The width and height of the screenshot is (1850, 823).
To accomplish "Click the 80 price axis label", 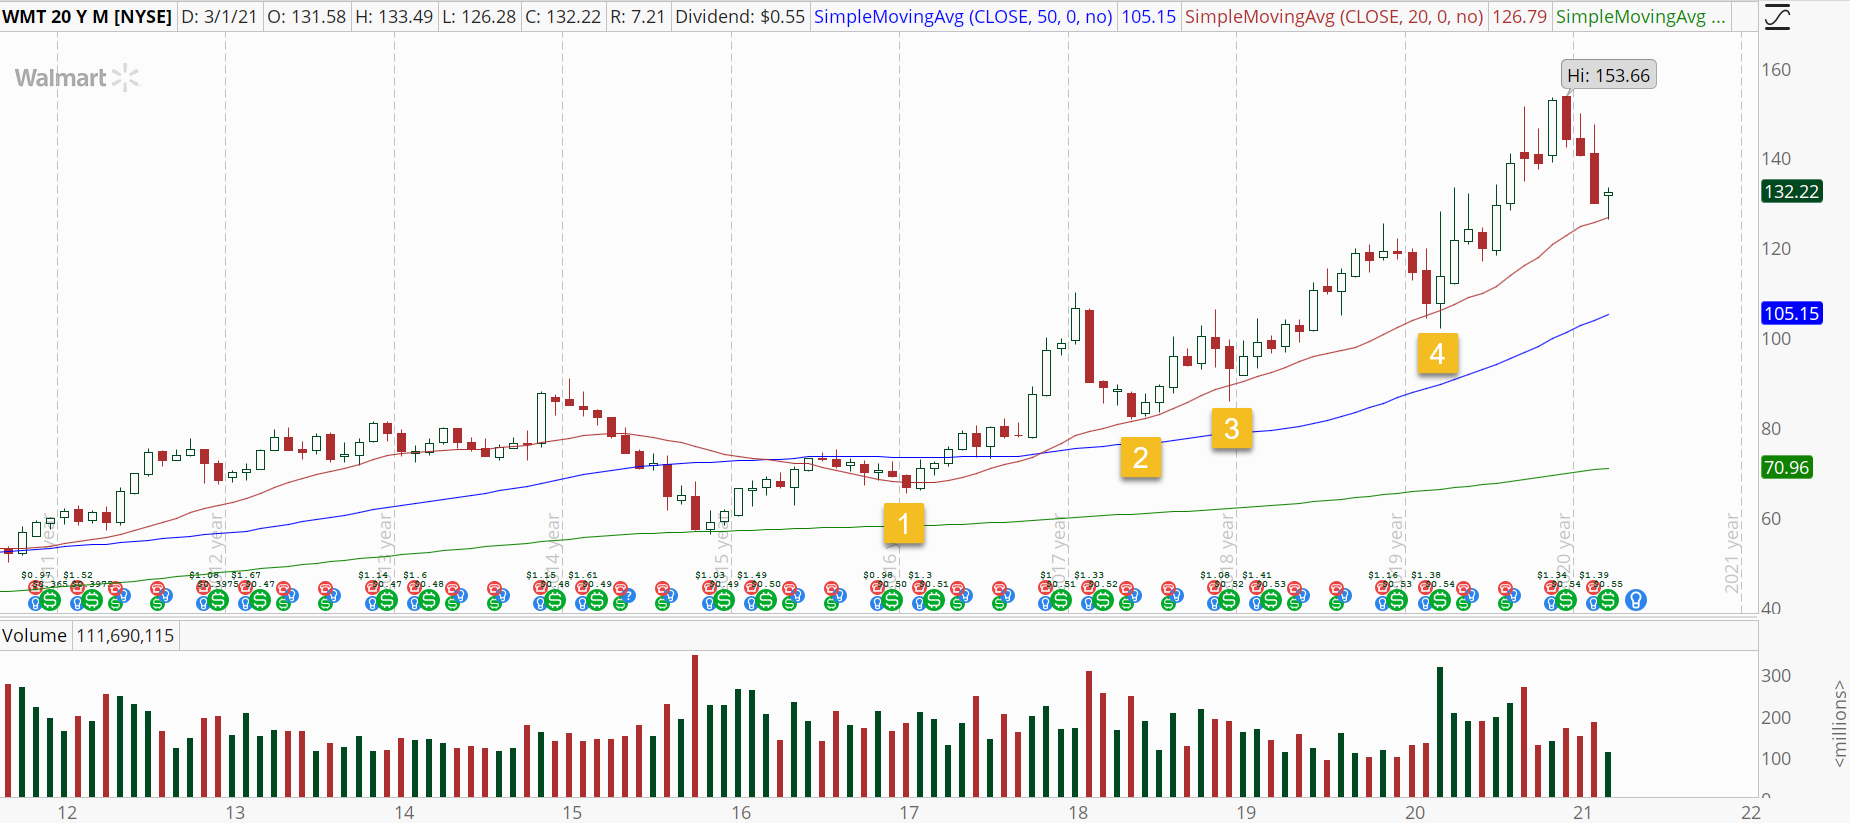I will click(x=1771, y=428).
